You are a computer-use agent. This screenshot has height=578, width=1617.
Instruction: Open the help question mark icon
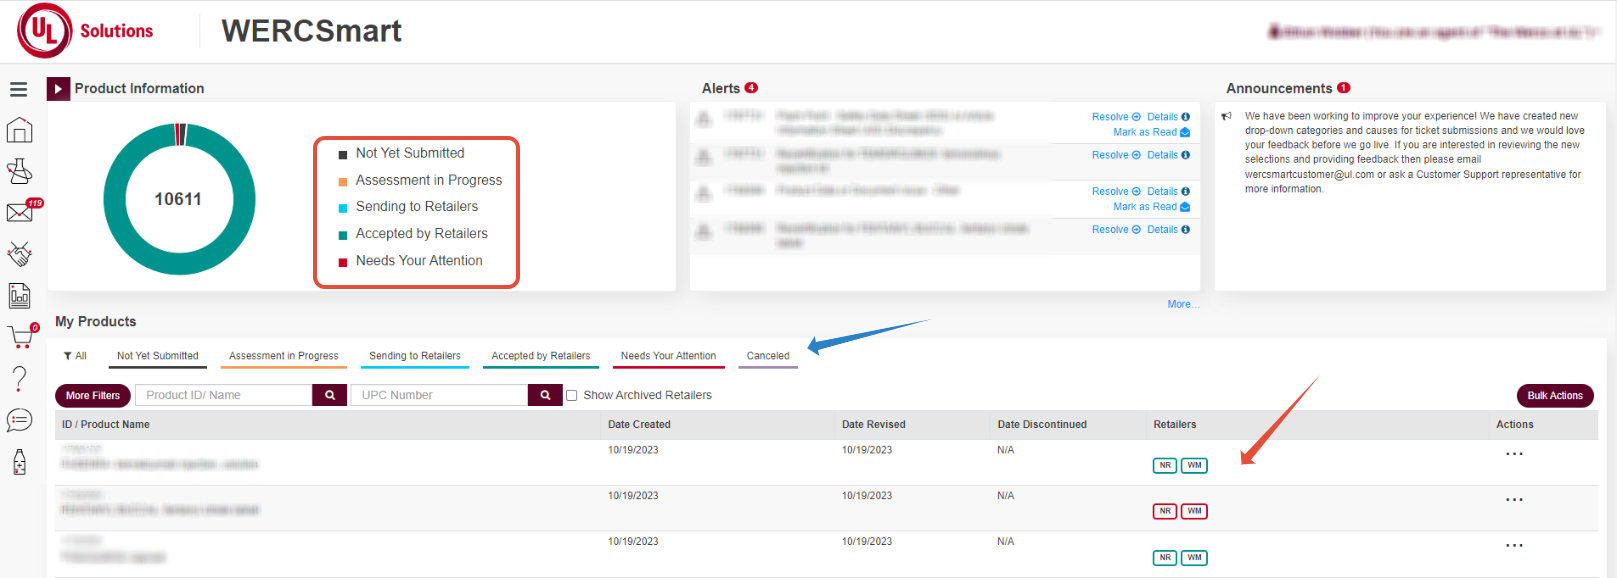pyautogui.click(x=19, y=378)
